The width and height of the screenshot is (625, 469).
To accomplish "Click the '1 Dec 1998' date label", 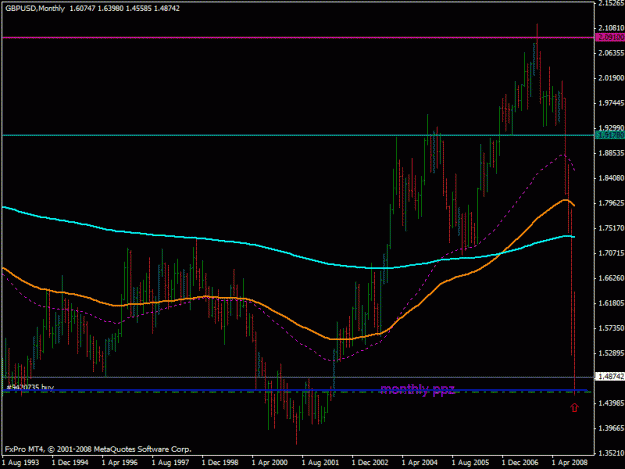I will point(220,462).
